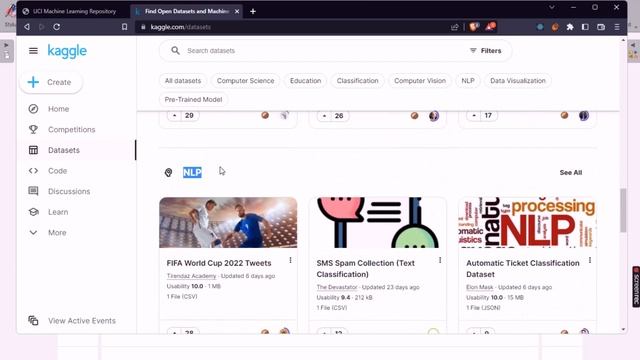640x360 pixels.
Task: Click the Learn graduation cap icon
Action: click(33, 212)
